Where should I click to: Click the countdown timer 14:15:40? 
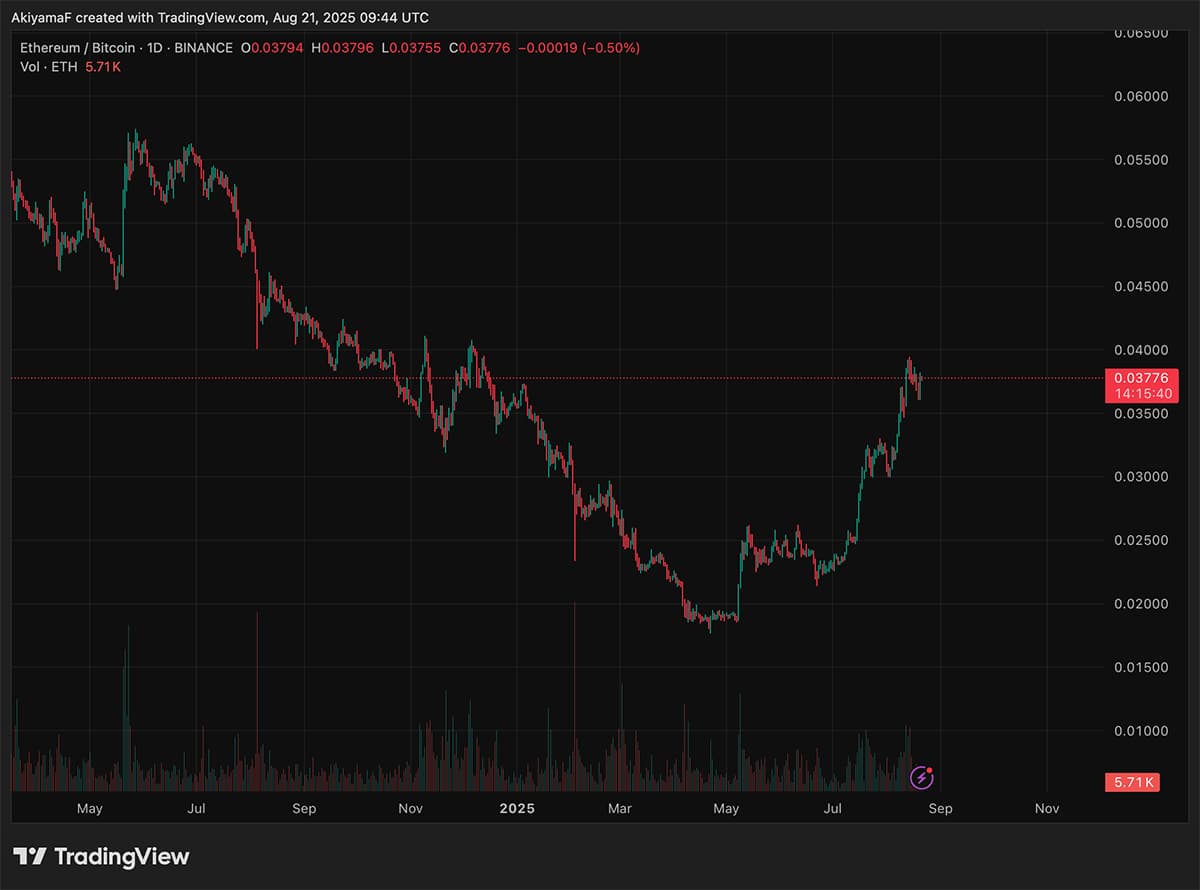click(x=1143, y=394)
